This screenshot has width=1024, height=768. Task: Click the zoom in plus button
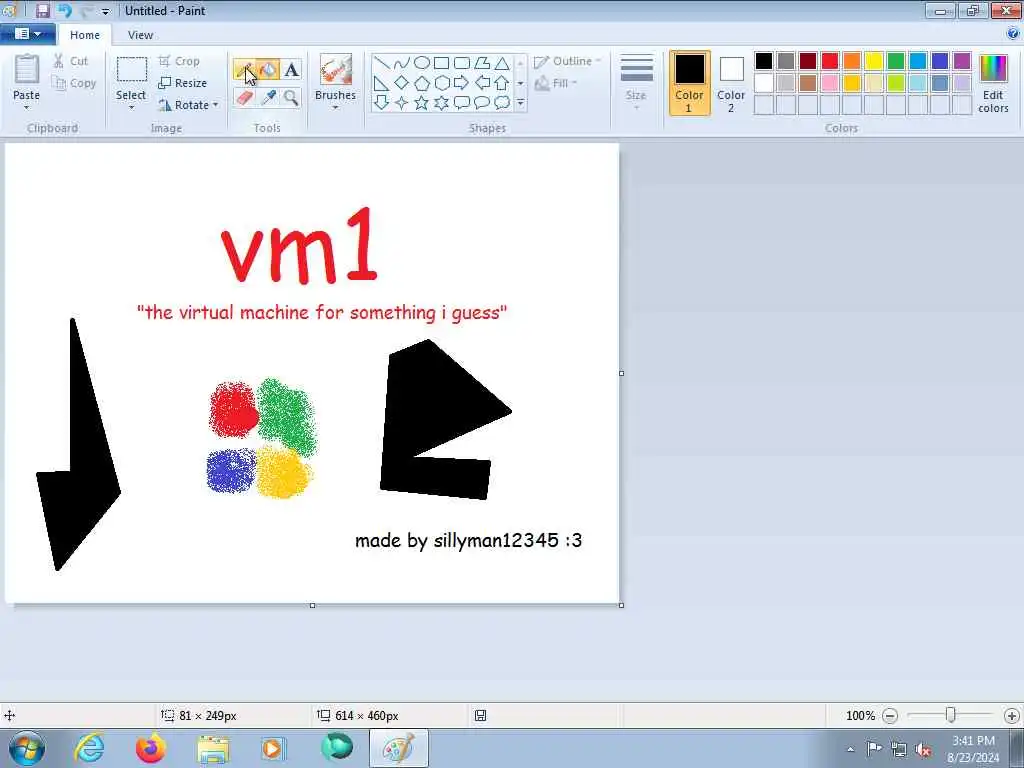(1012, 716)
